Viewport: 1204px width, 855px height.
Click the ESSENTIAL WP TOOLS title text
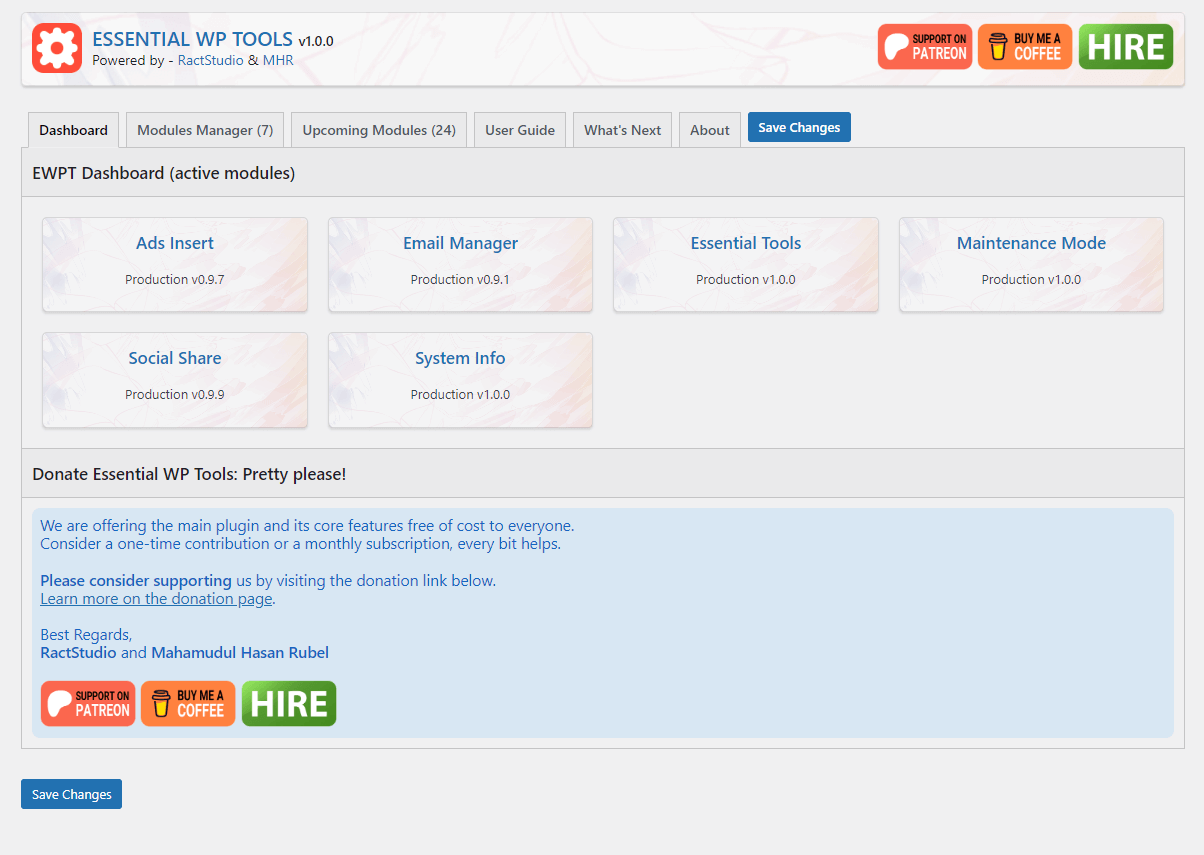point(193,39)
